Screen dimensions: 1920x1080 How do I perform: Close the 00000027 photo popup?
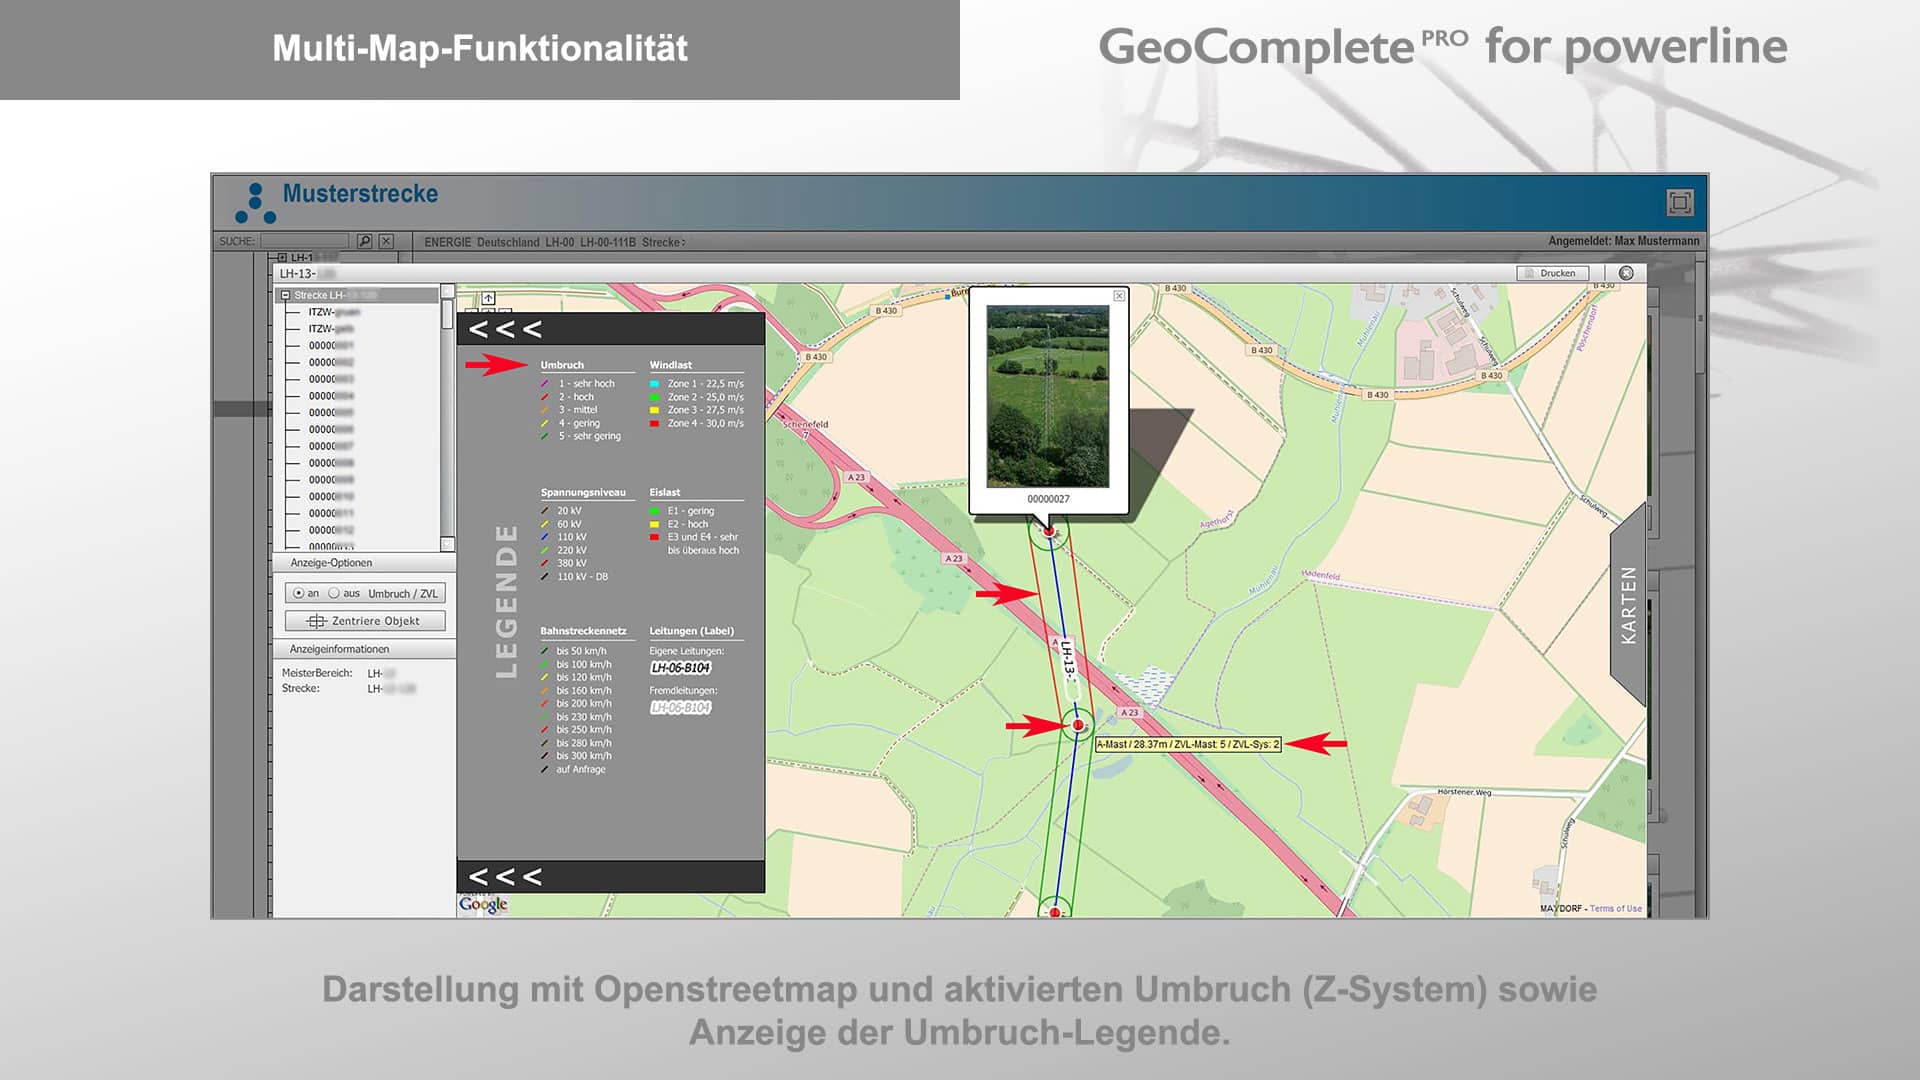[x=1121, y=296]
